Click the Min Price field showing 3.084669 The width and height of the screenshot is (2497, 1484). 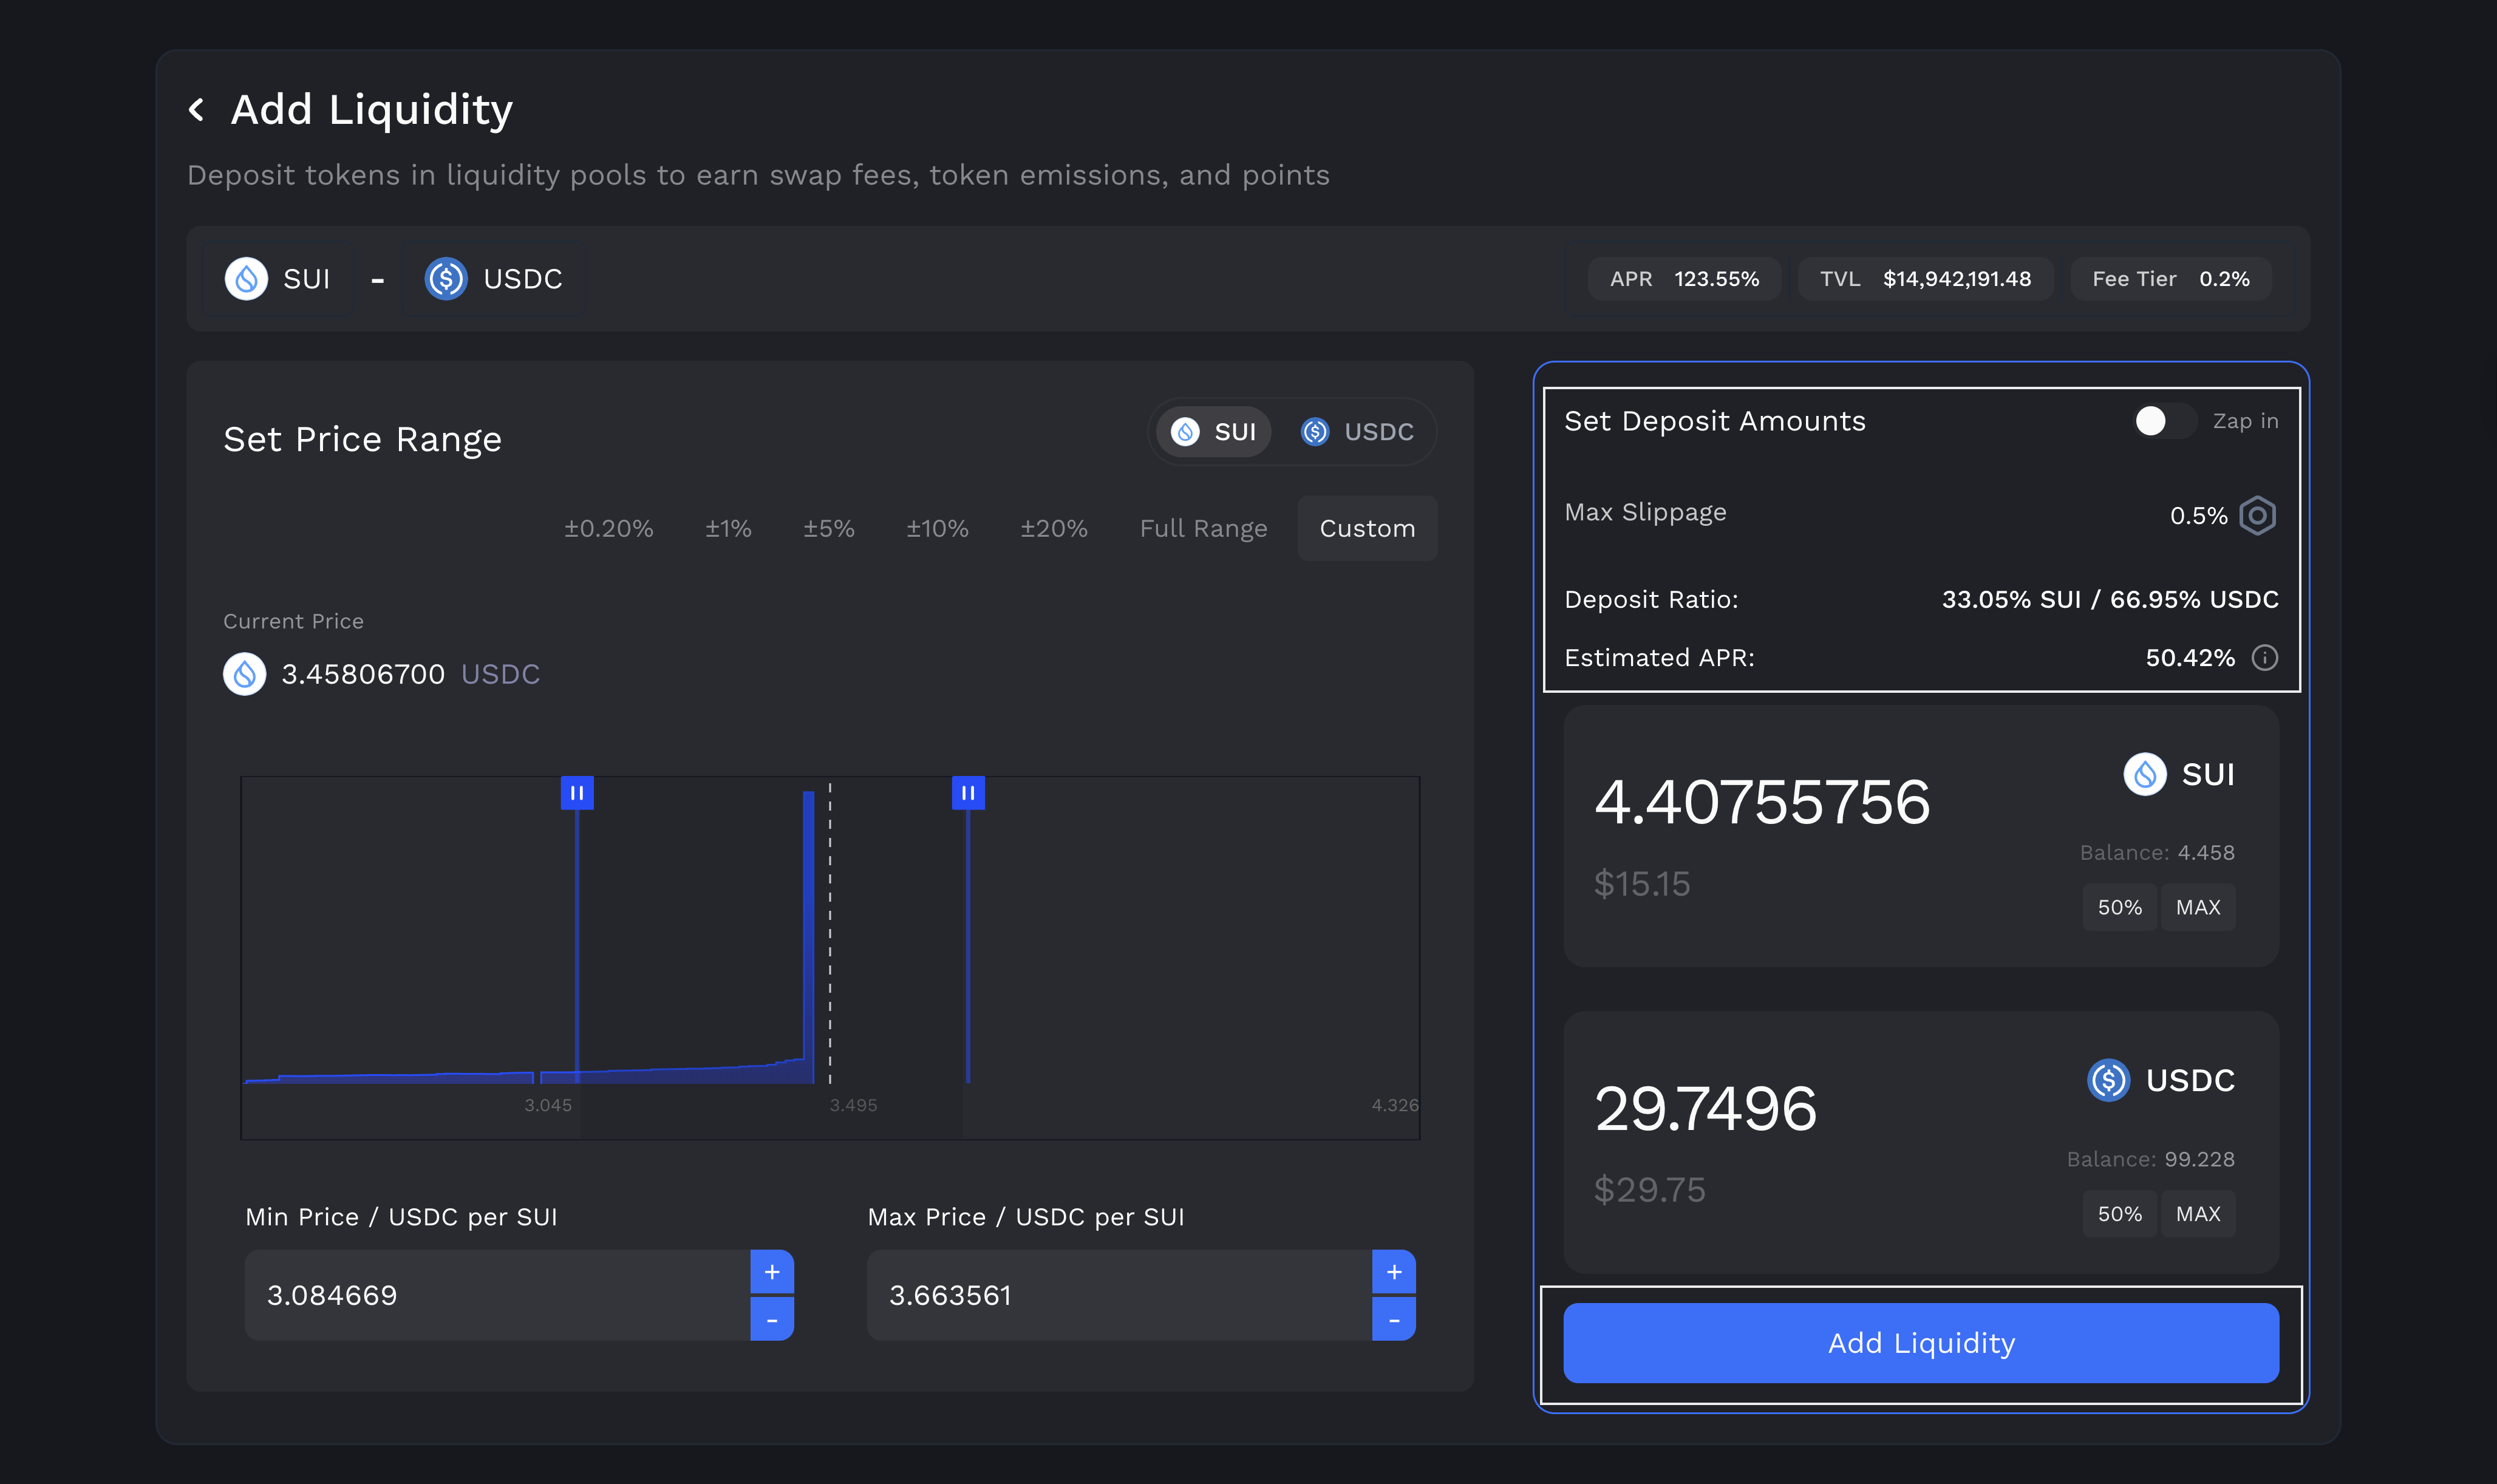(x=497, y=1295)
